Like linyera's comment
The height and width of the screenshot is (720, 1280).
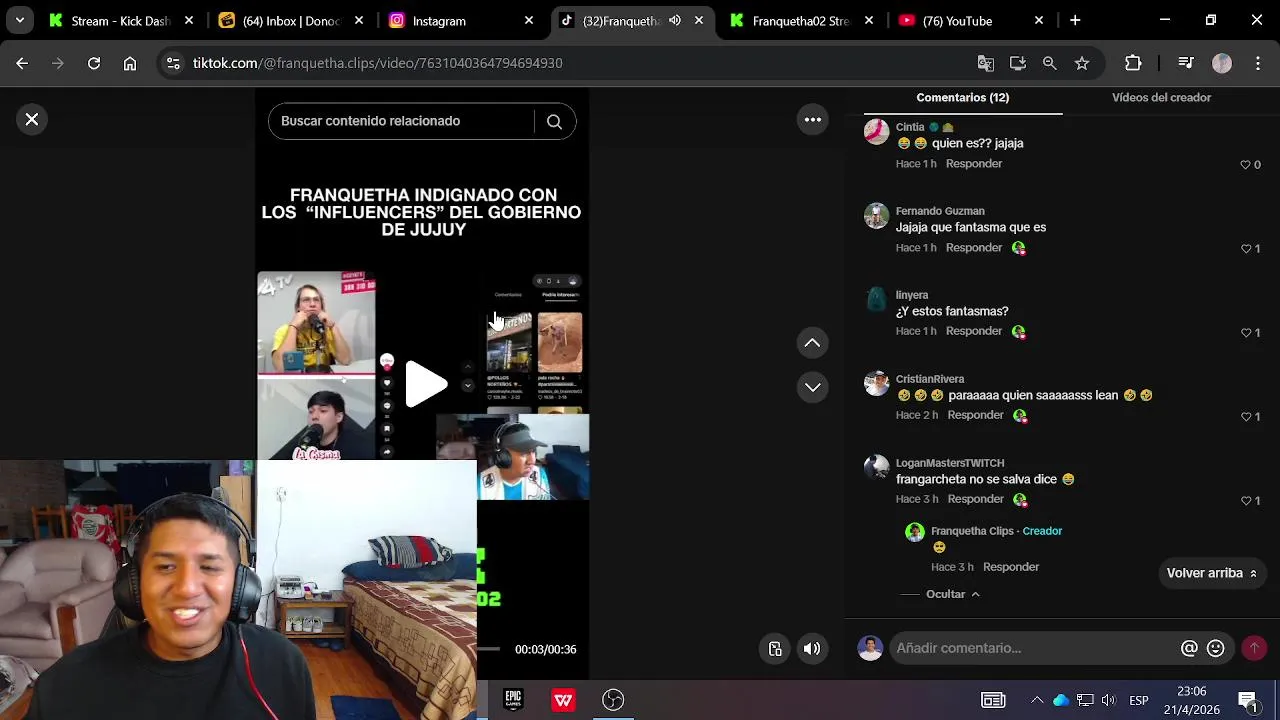[x=1246, y=332]
